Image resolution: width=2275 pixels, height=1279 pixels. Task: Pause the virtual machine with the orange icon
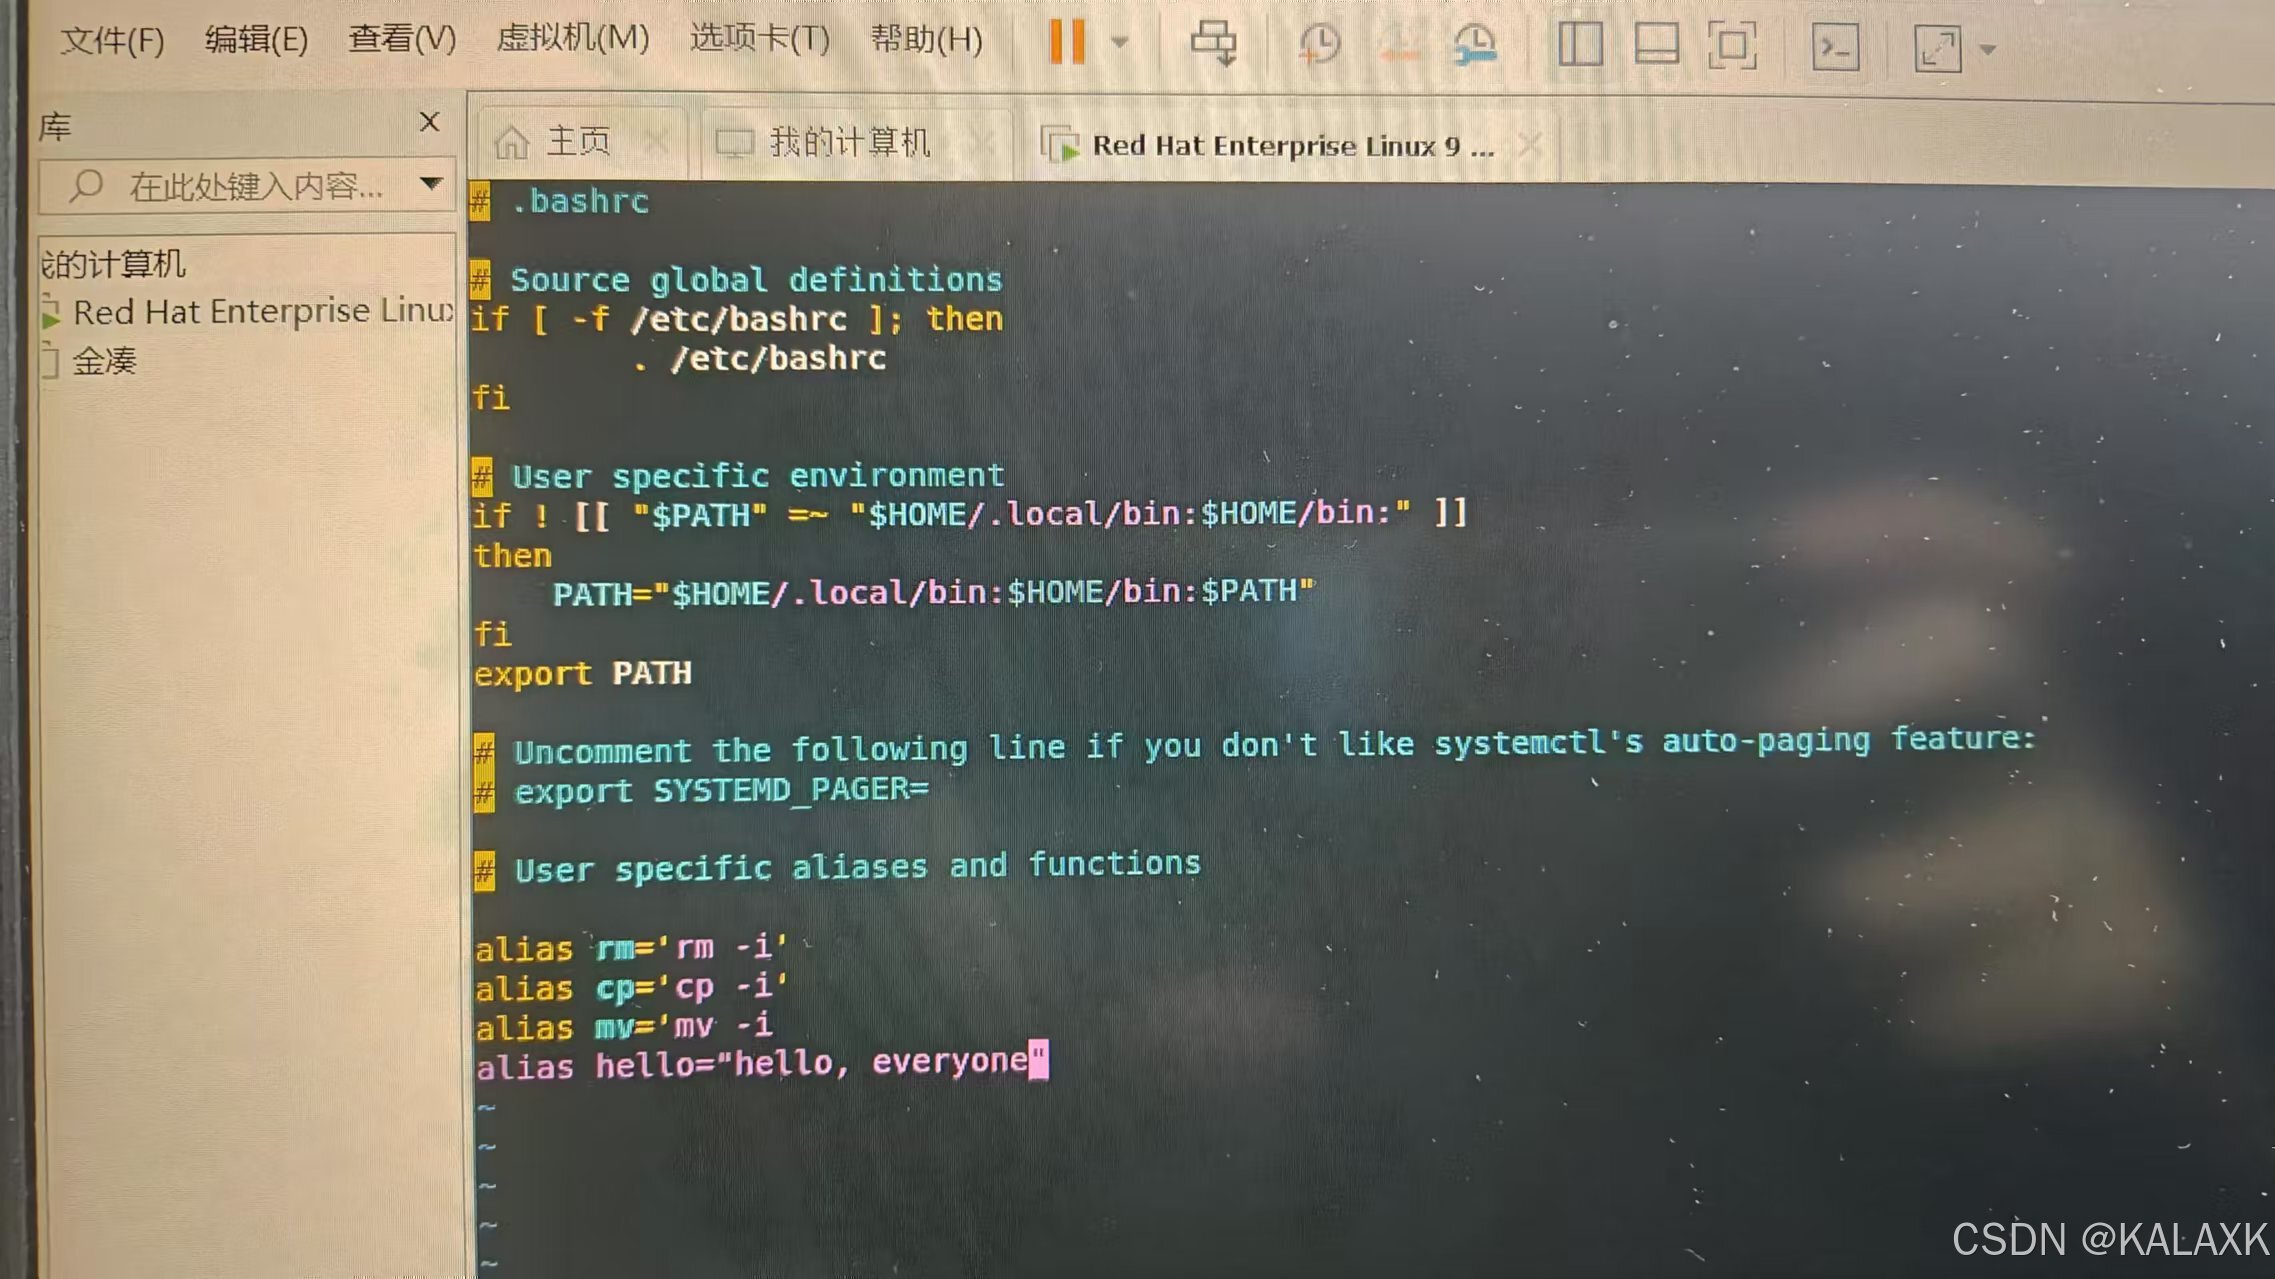pyautogui.click(x=1067, y=42)
